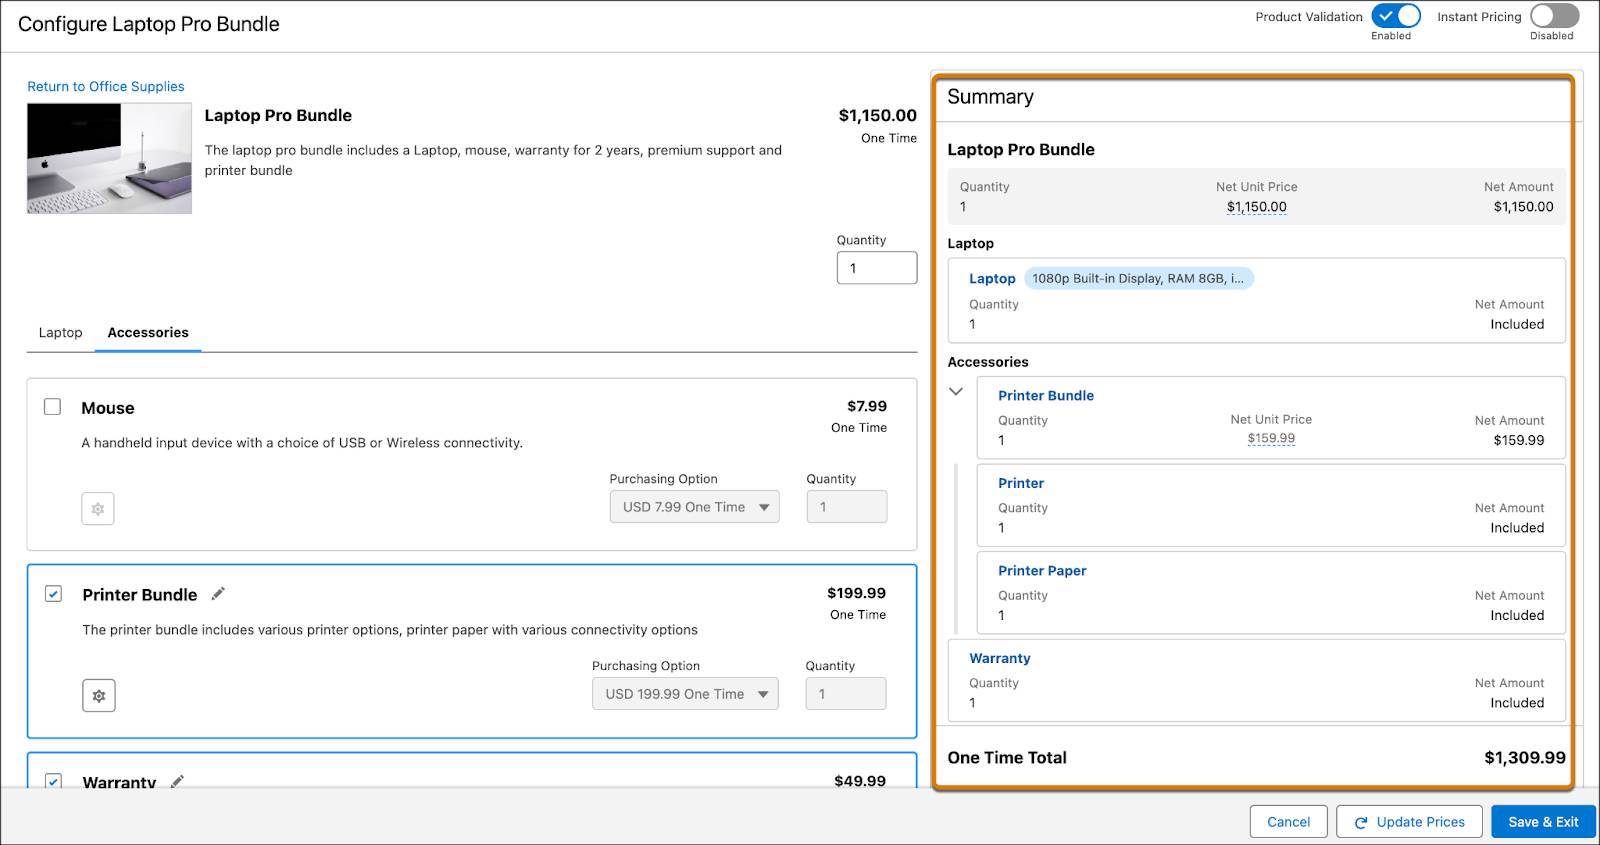Toggle Product Validation switch off

[1396, 16]
